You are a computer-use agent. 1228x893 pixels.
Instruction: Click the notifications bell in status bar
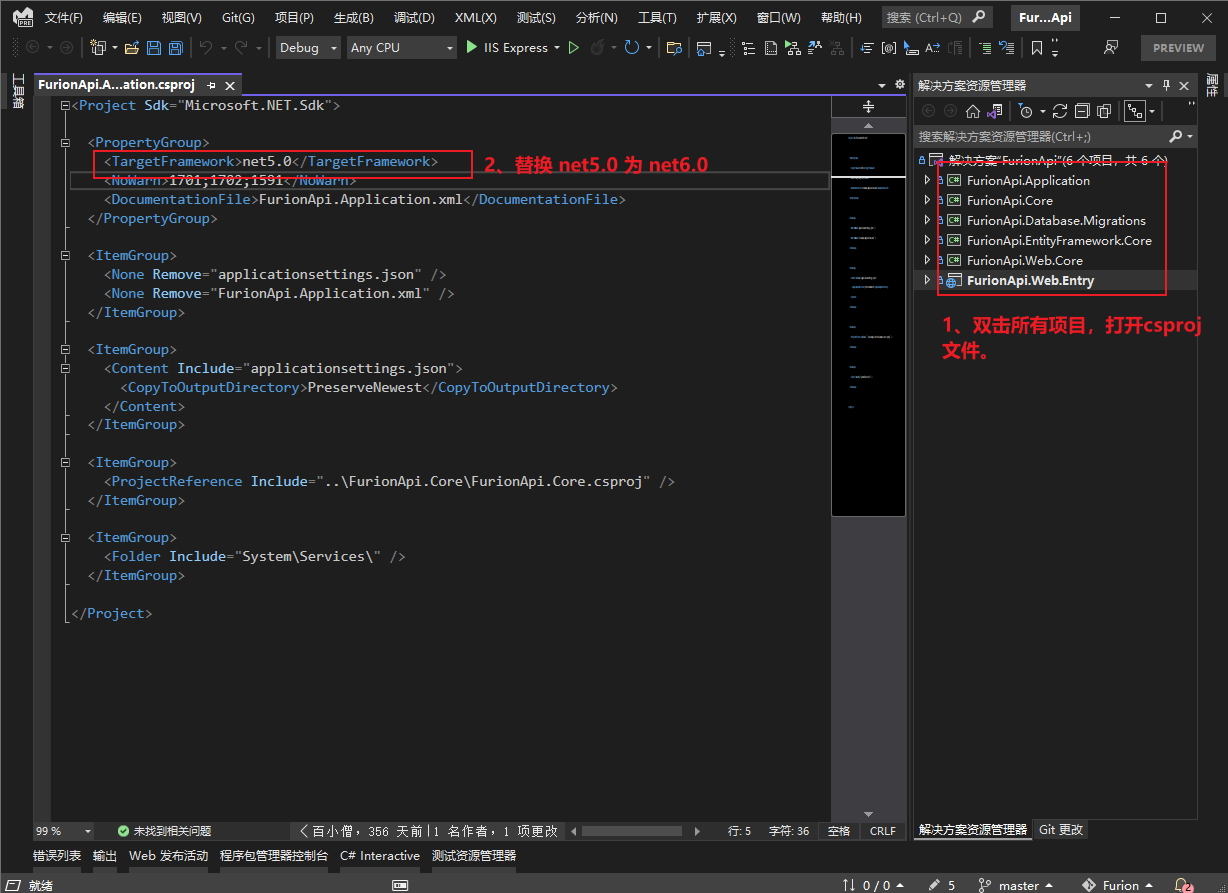pyautogui.click(x=1182, y=885)
